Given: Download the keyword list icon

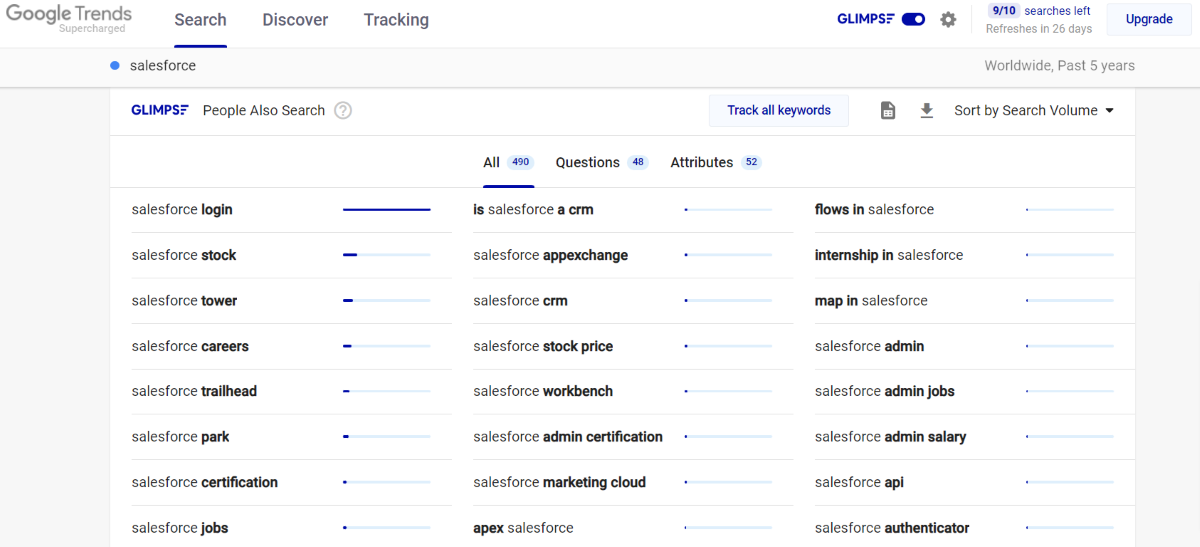Looking at the screenshot, I should [927, 111].
